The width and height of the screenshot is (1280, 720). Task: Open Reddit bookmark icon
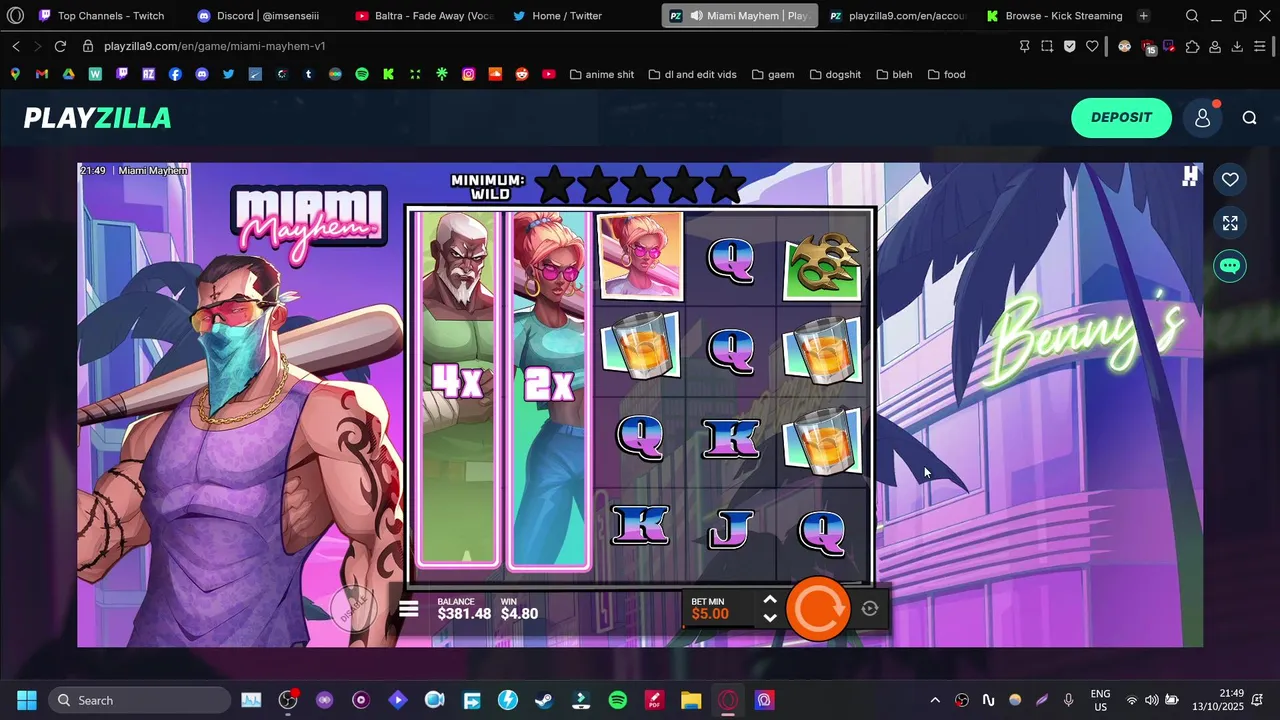522,74
